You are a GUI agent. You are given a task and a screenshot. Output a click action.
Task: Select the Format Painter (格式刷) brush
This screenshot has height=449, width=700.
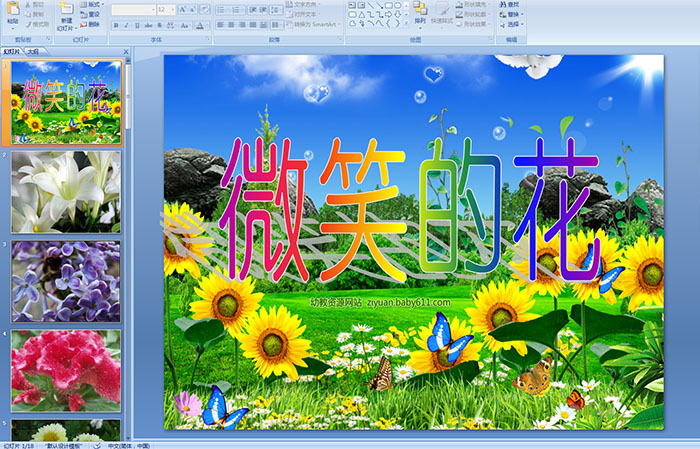tap(28, 24)
